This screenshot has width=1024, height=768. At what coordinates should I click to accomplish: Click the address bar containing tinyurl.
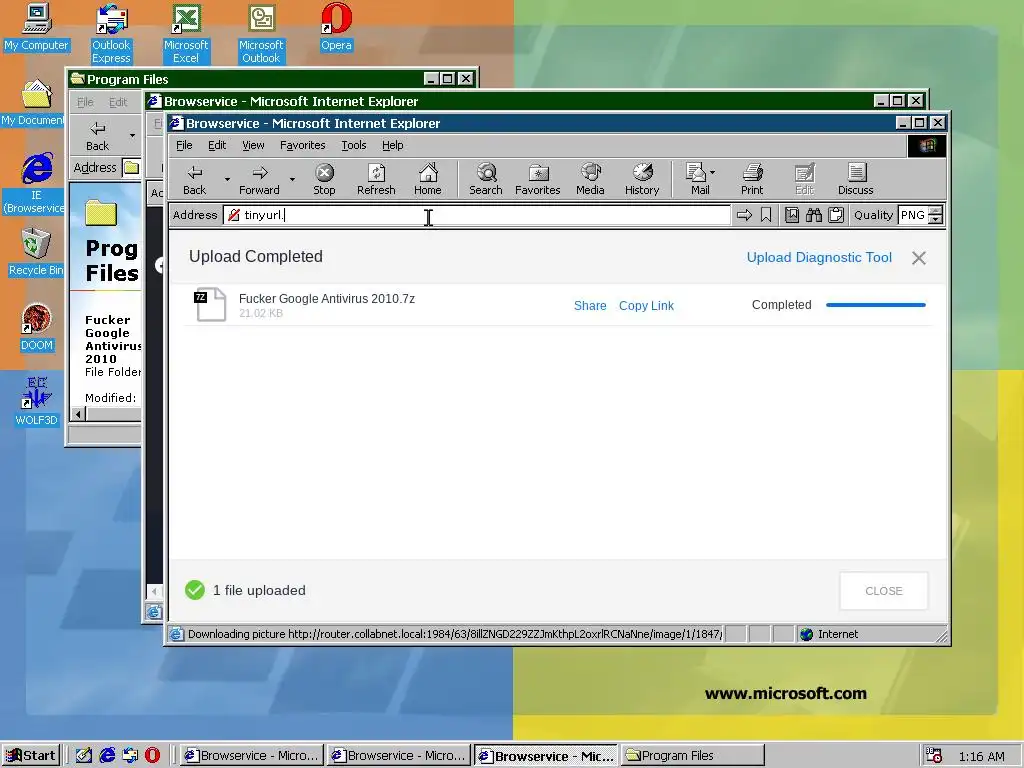(x=477, y=215)
